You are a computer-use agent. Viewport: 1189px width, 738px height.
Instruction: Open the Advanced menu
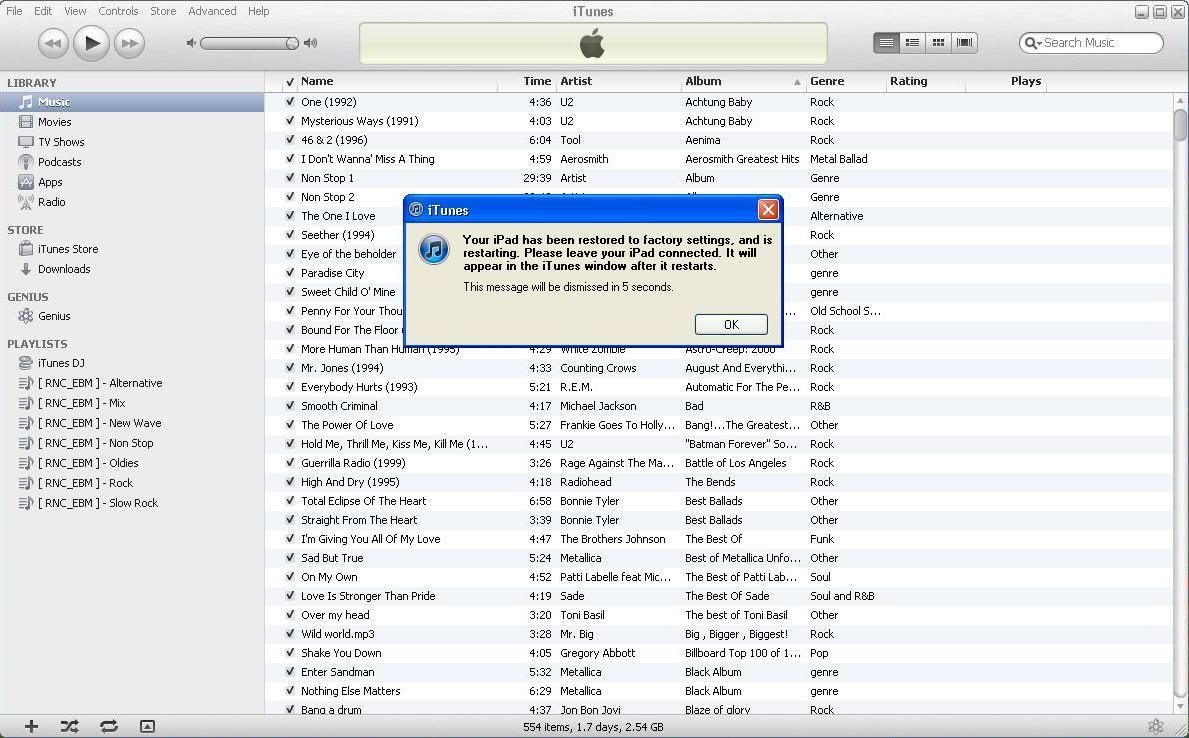[x=212, y=11]
